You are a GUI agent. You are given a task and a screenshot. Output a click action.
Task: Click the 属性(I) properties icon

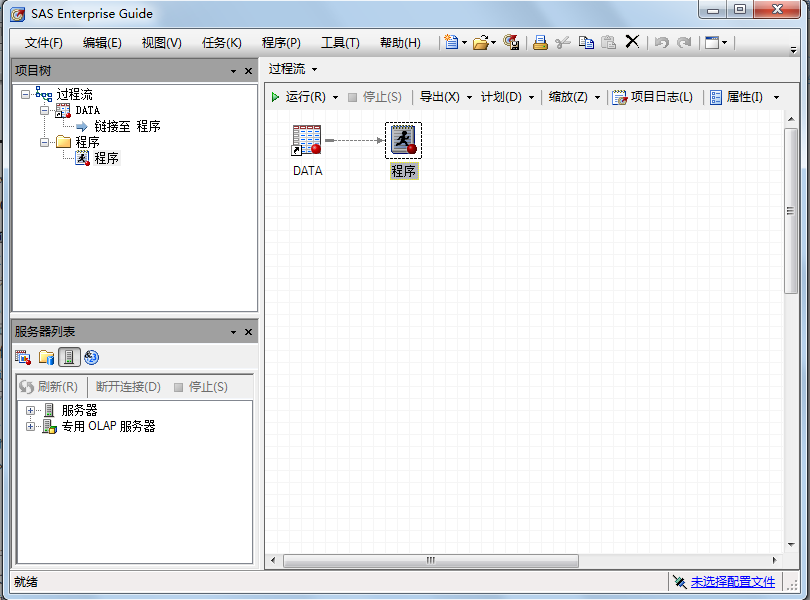[716, 97]
